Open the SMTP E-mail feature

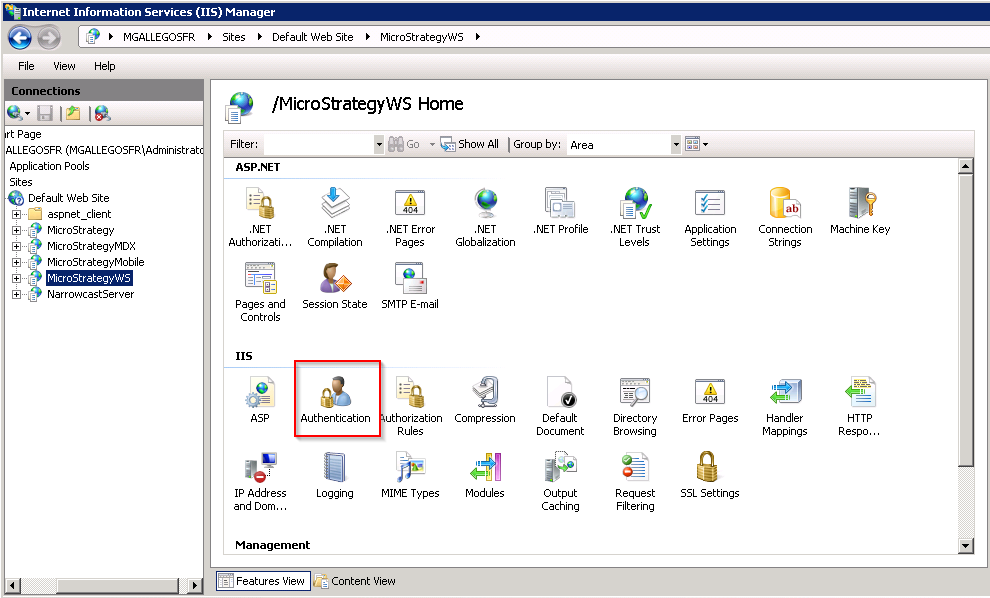[x=410, y=285]
